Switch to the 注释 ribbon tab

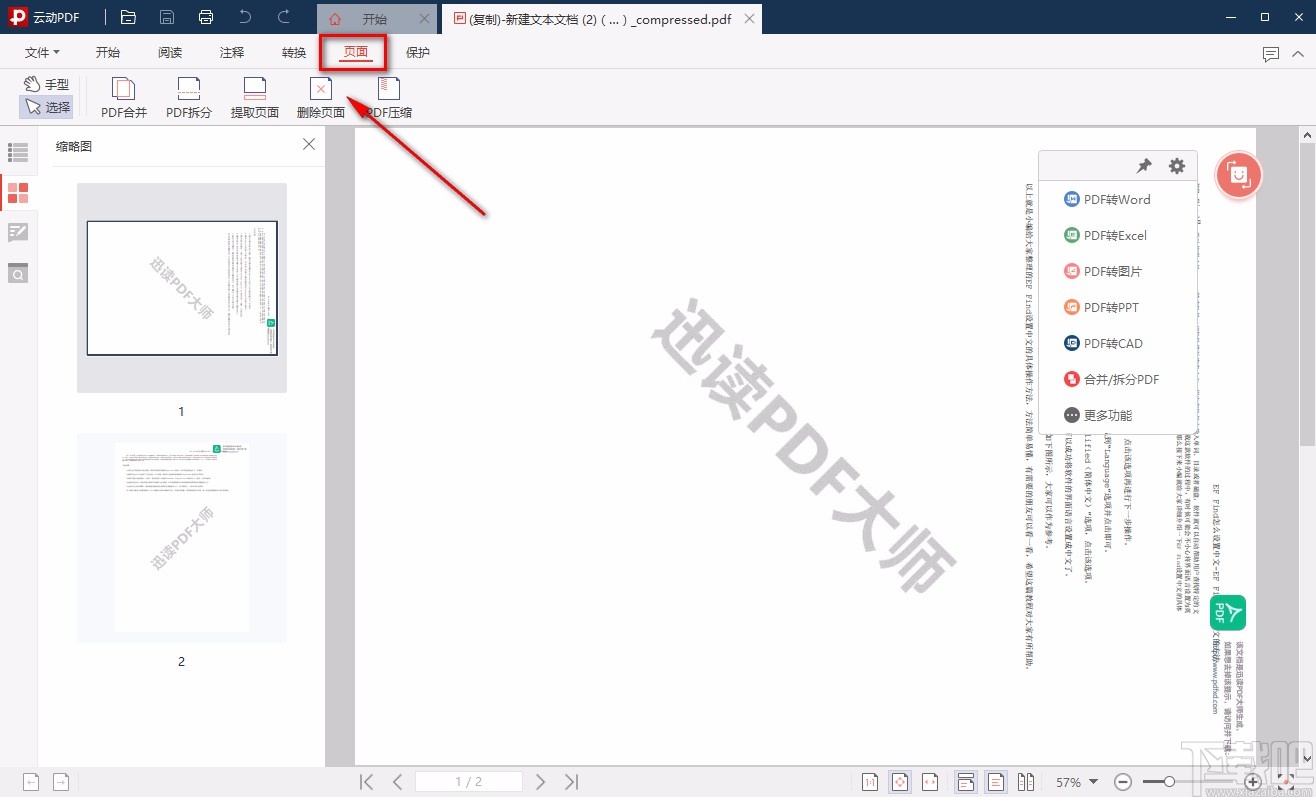click(232, 53)
